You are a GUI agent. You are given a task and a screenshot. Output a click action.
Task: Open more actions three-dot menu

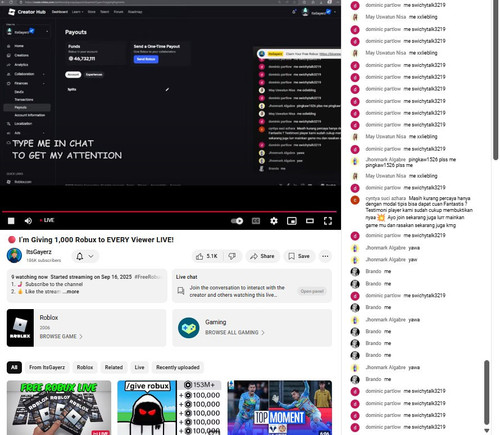point(325,256)
